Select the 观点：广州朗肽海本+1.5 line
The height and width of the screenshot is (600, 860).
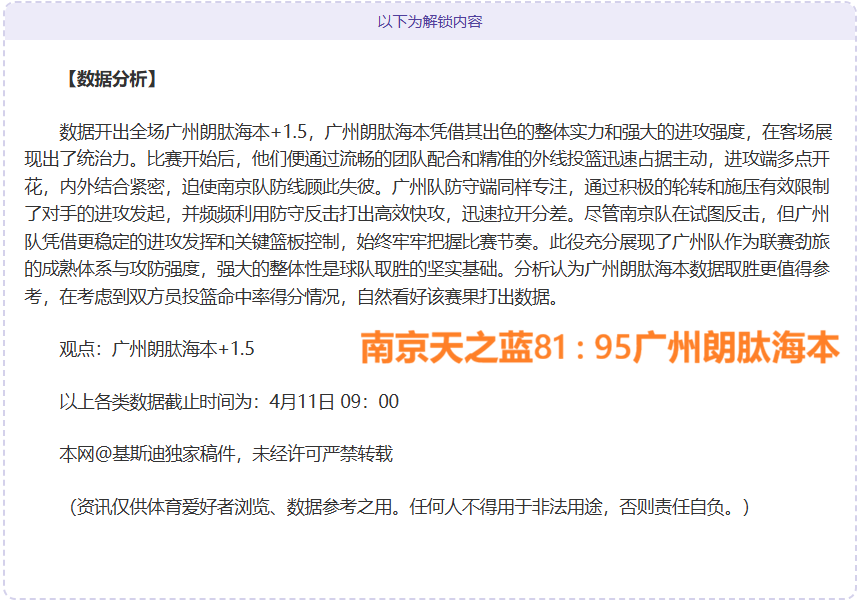pos(157,349)
